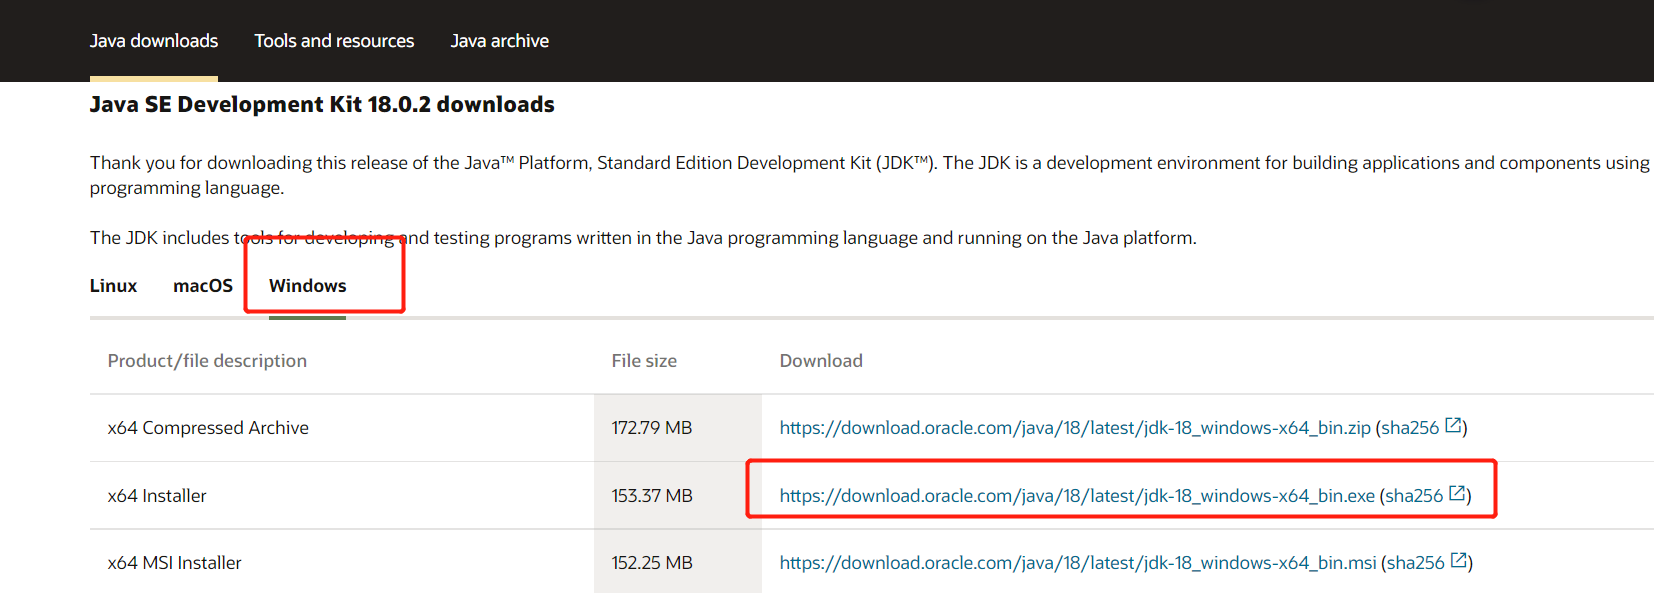Download the jdk-18 windows x64 msi link
The height and width of the screenshot is (593, 1654).
tap(1078, 563)
